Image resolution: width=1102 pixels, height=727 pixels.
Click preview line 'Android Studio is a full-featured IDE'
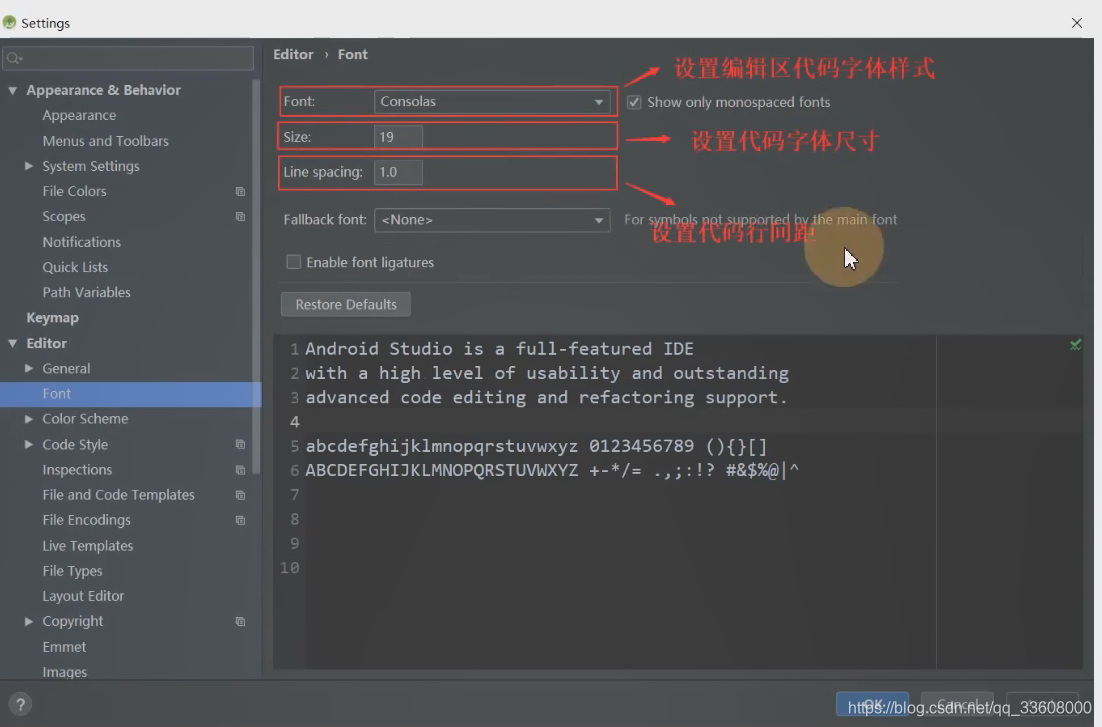(499, 349)
